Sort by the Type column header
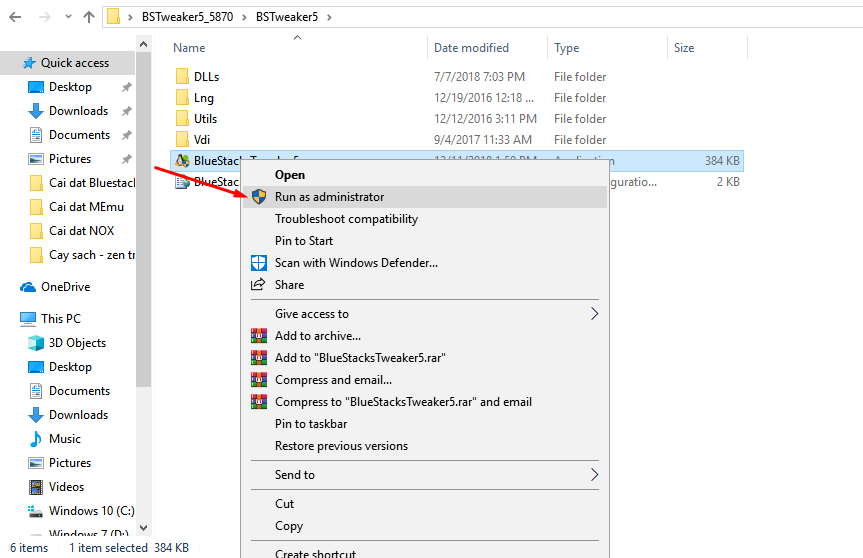 pyautogui.click(x=566, y=48)
